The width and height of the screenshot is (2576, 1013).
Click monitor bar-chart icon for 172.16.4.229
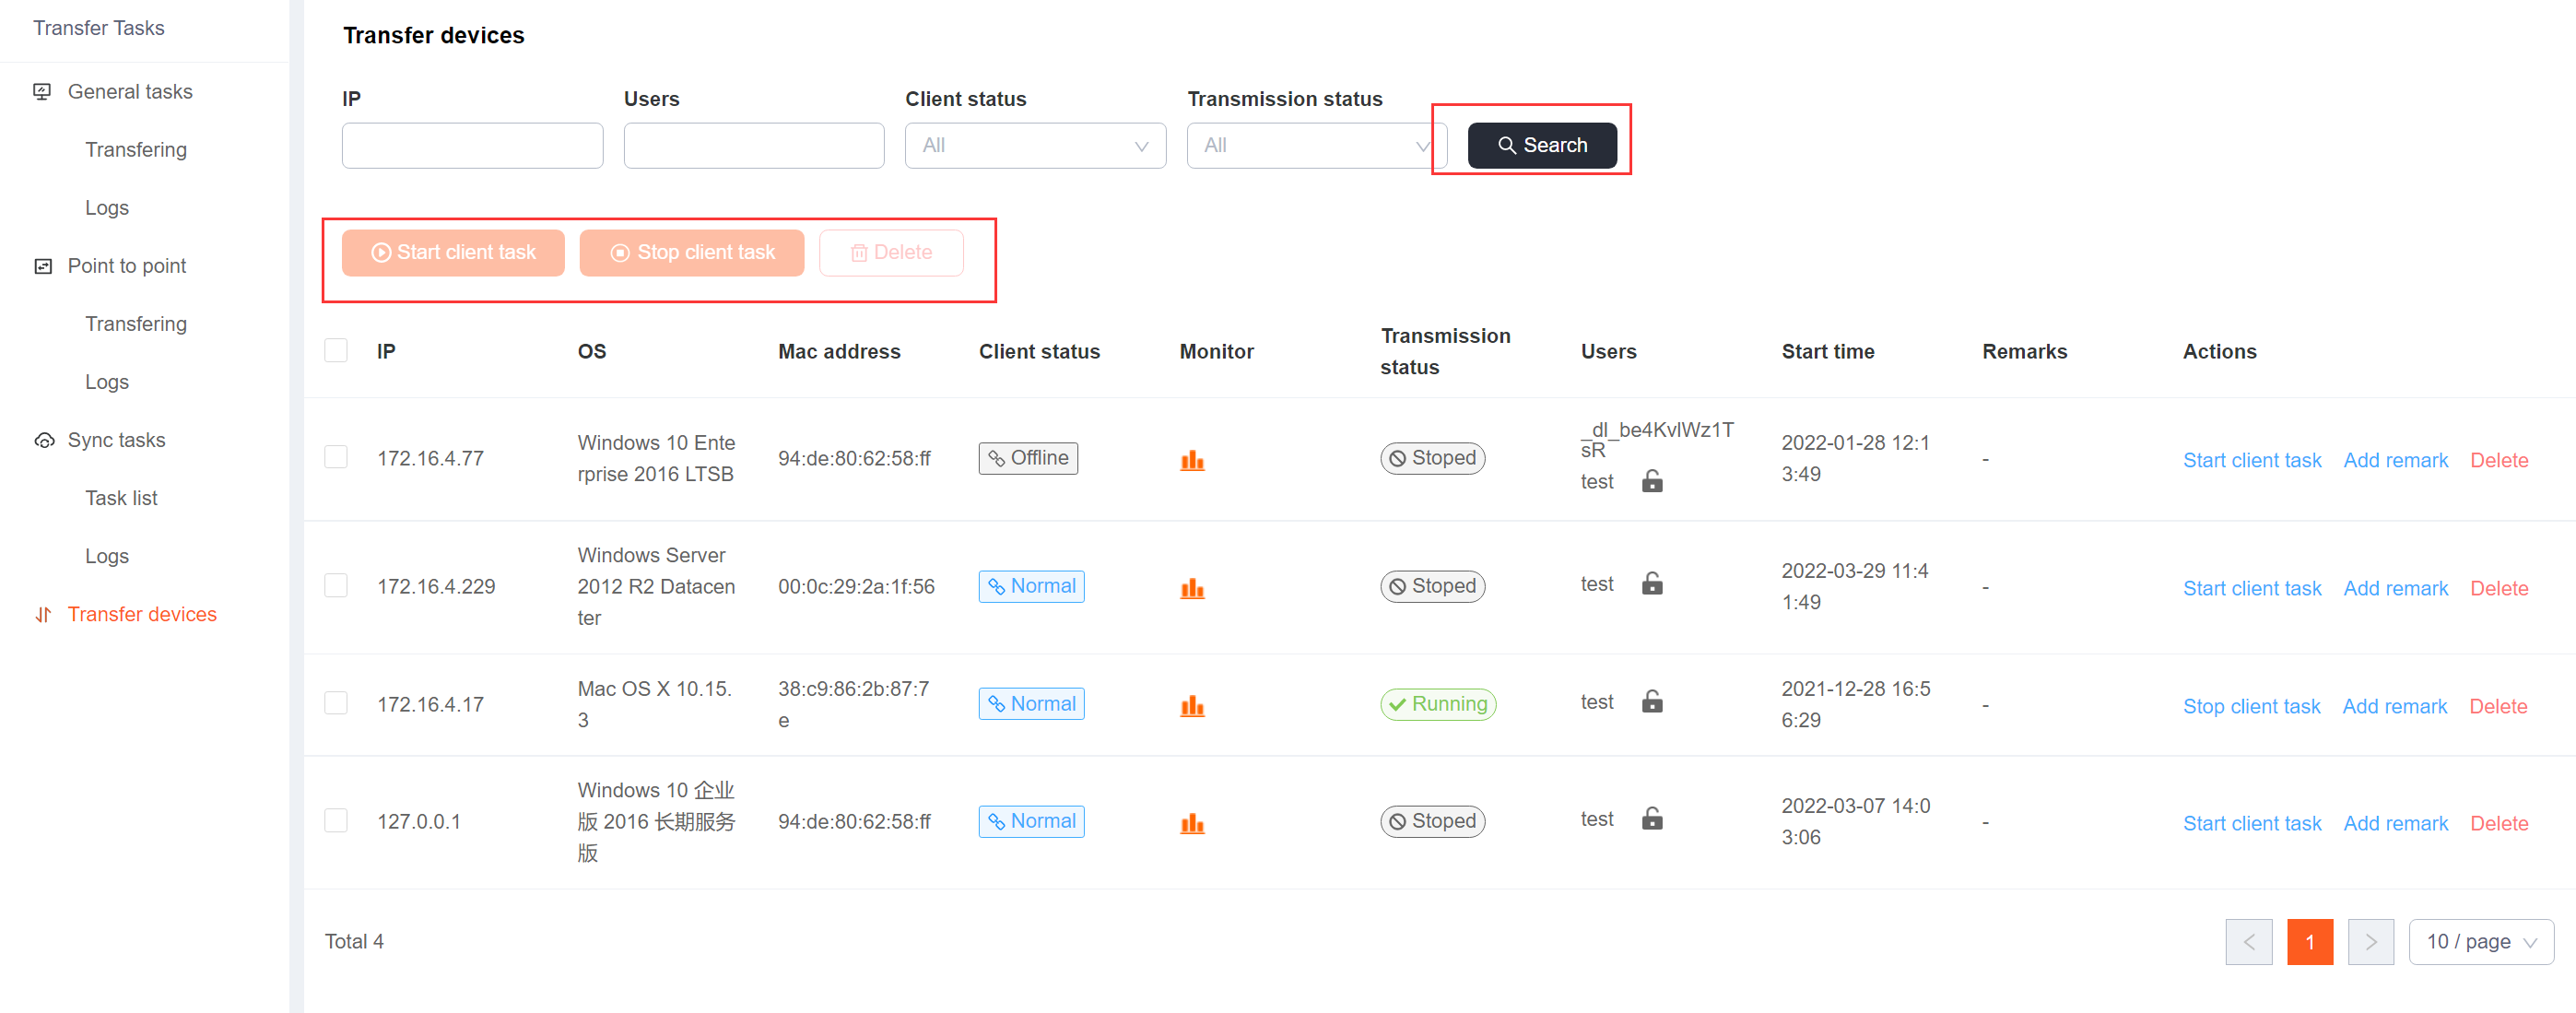pyautogui.click(x=1192, y=588)
